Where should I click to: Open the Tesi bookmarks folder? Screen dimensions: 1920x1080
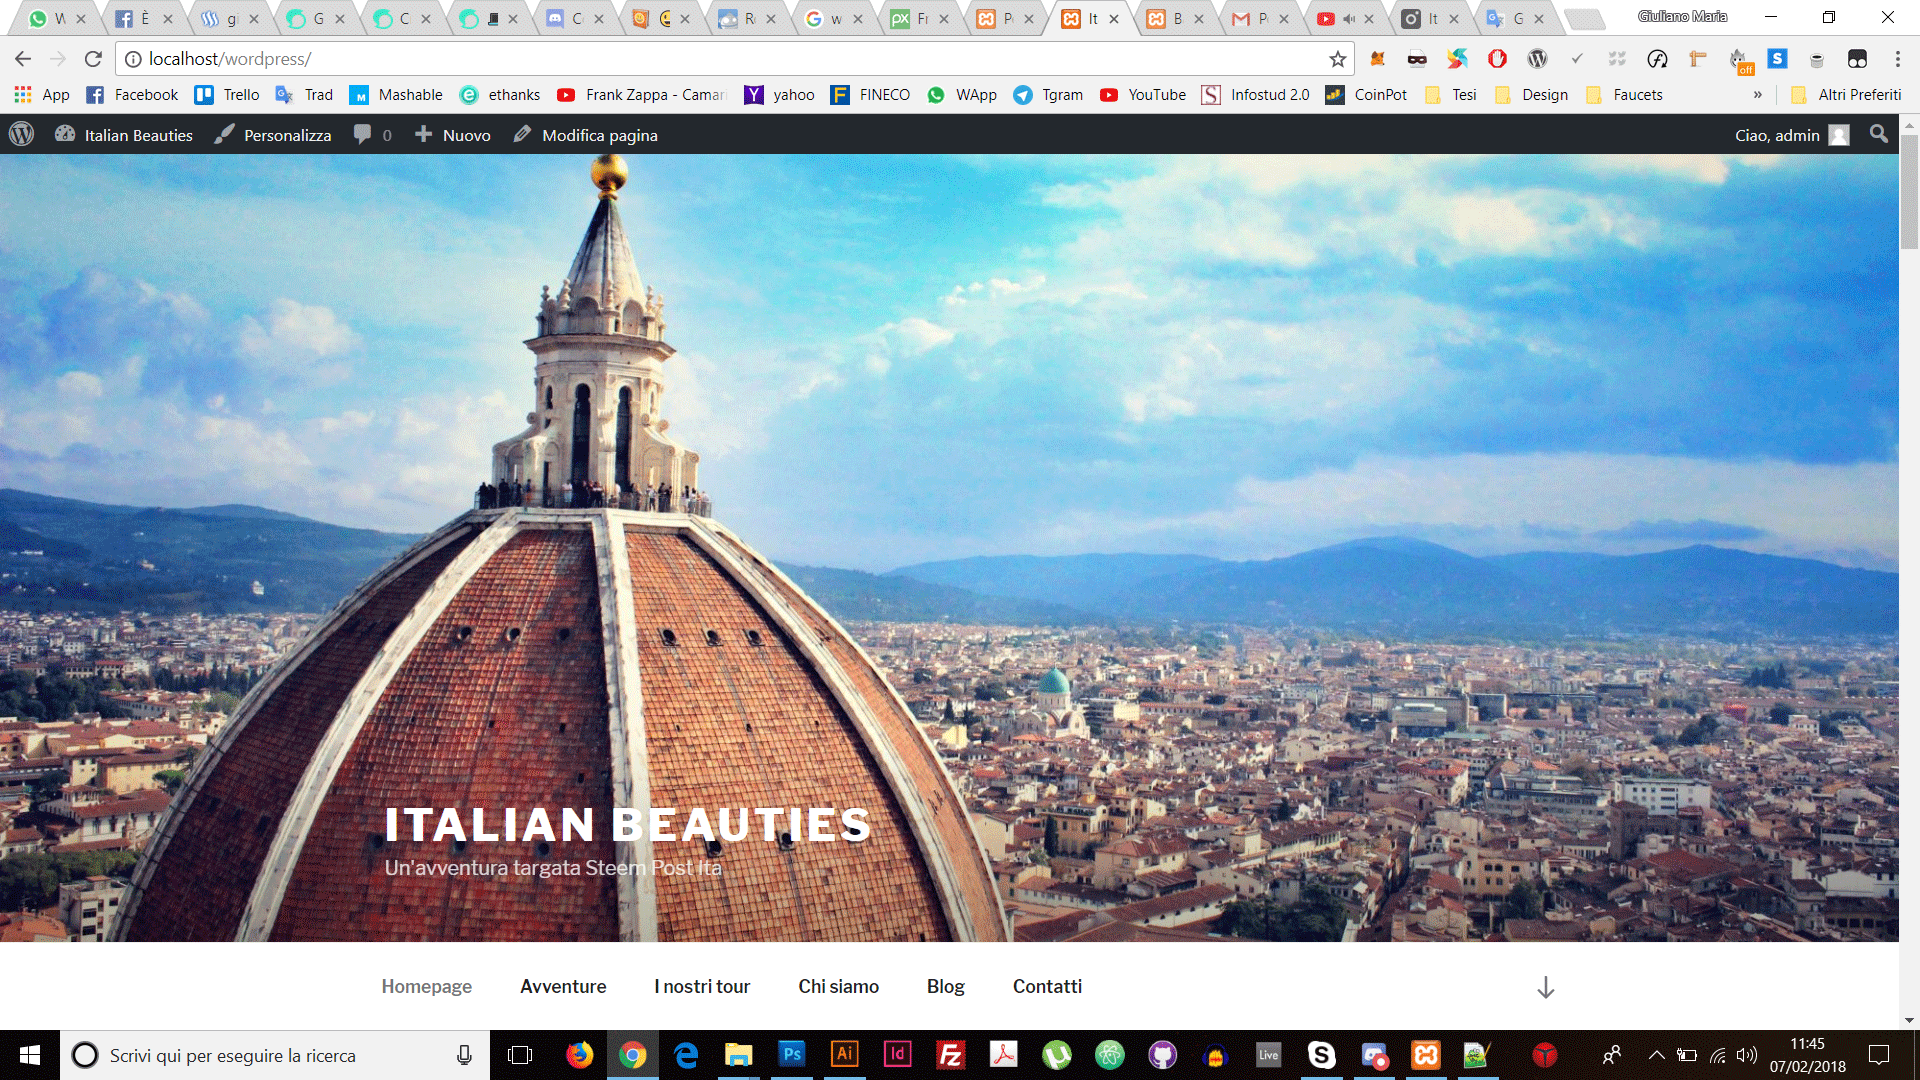pos(1451,94)
